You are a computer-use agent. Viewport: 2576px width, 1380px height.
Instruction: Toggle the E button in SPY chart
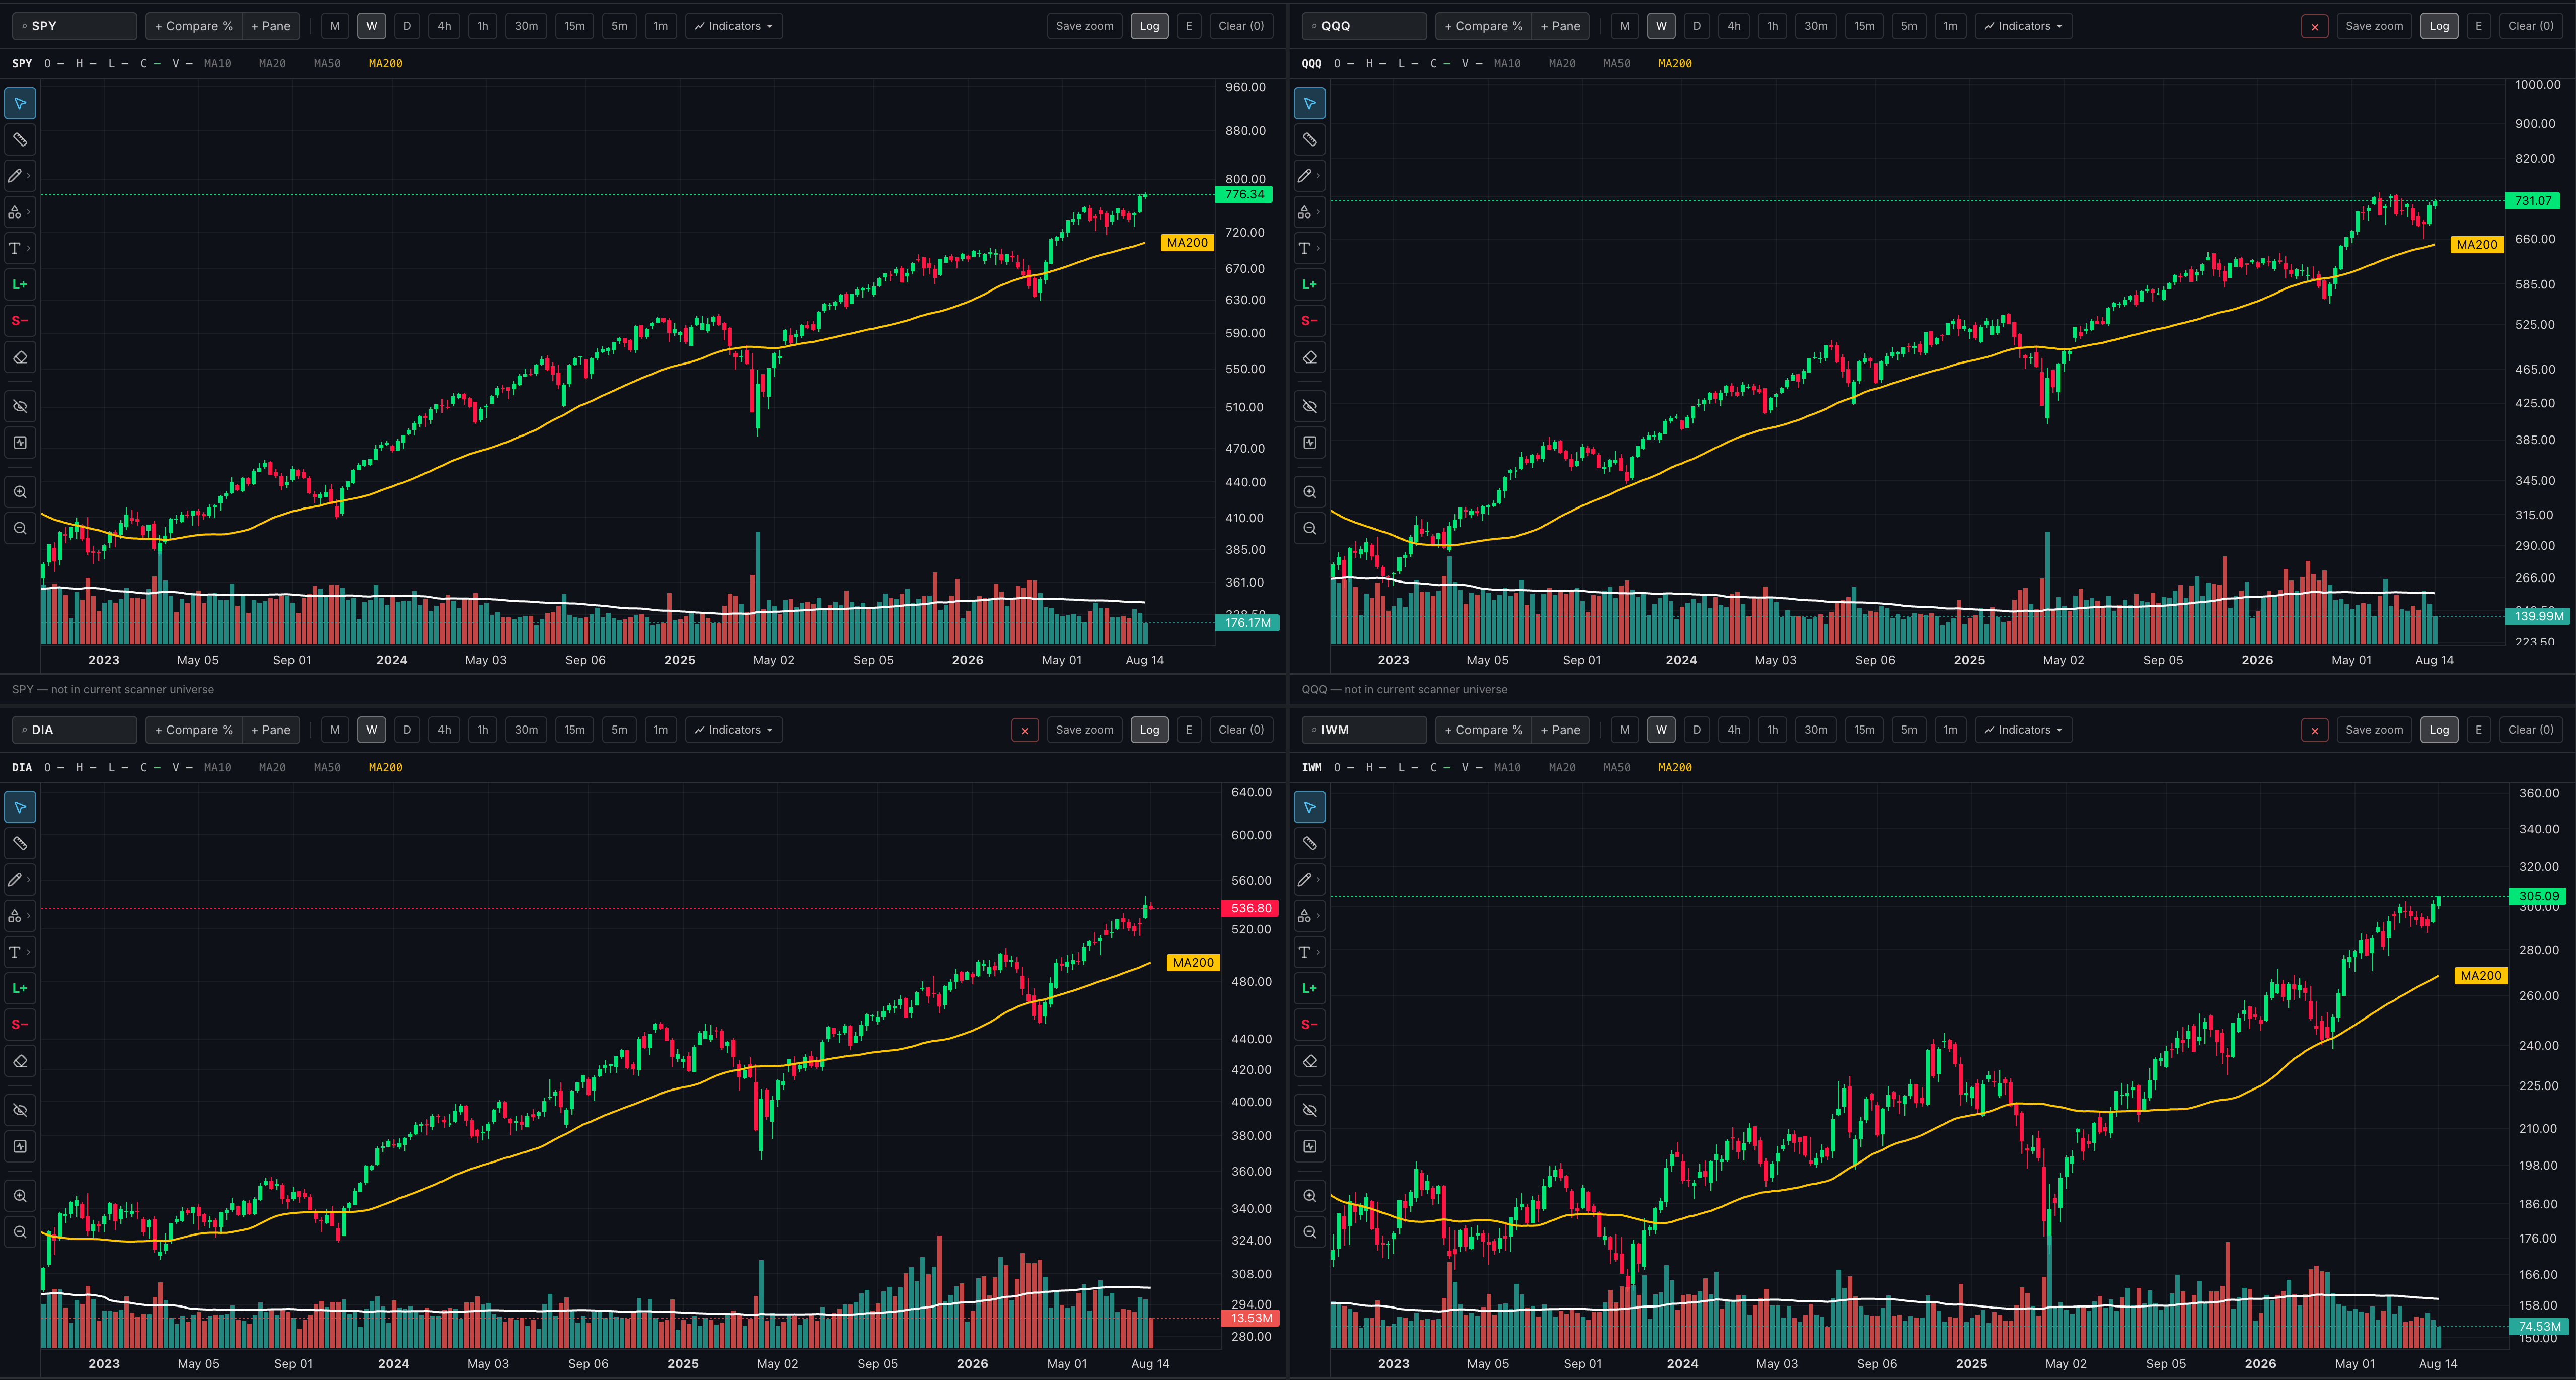(x=1189, y=26)
